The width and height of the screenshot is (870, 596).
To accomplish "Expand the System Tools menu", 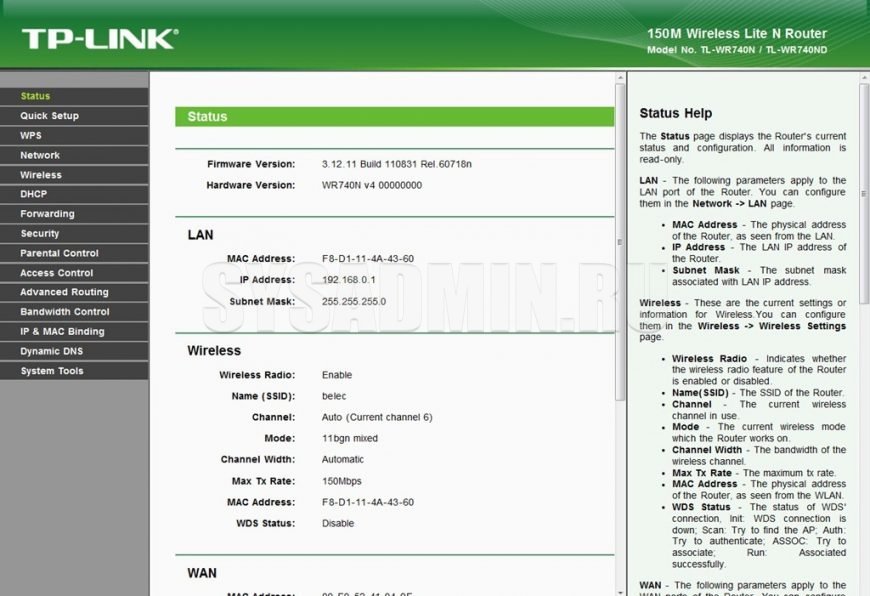I will [52, 371].
